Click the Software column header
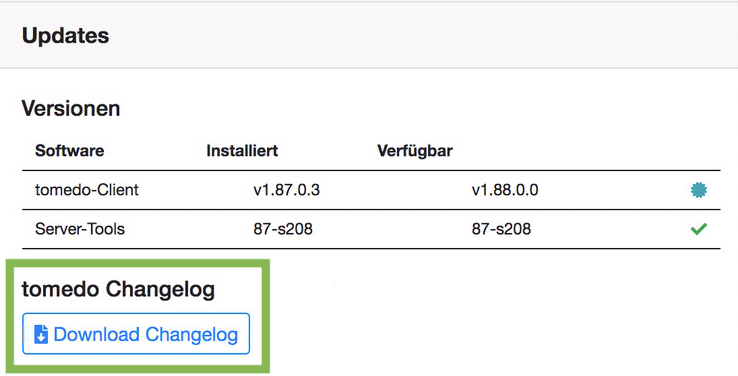The height and width of the screenshot is (376, 738). pyautogui.click(x=70, y=151)
